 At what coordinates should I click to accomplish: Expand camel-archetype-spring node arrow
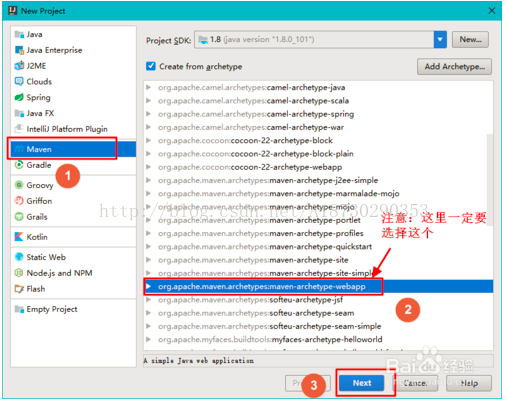pos(149,114)
